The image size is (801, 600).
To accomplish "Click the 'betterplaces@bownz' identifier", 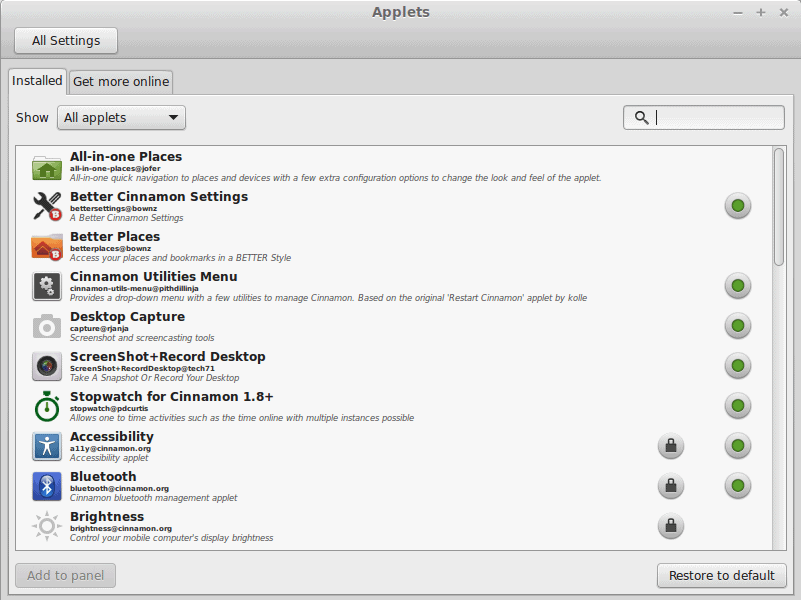I will click(110, 249).
